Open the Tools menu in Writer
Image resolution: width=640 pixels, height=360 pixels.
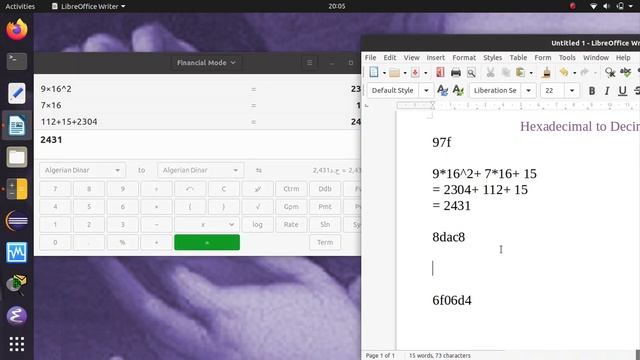tap(567, 58)
